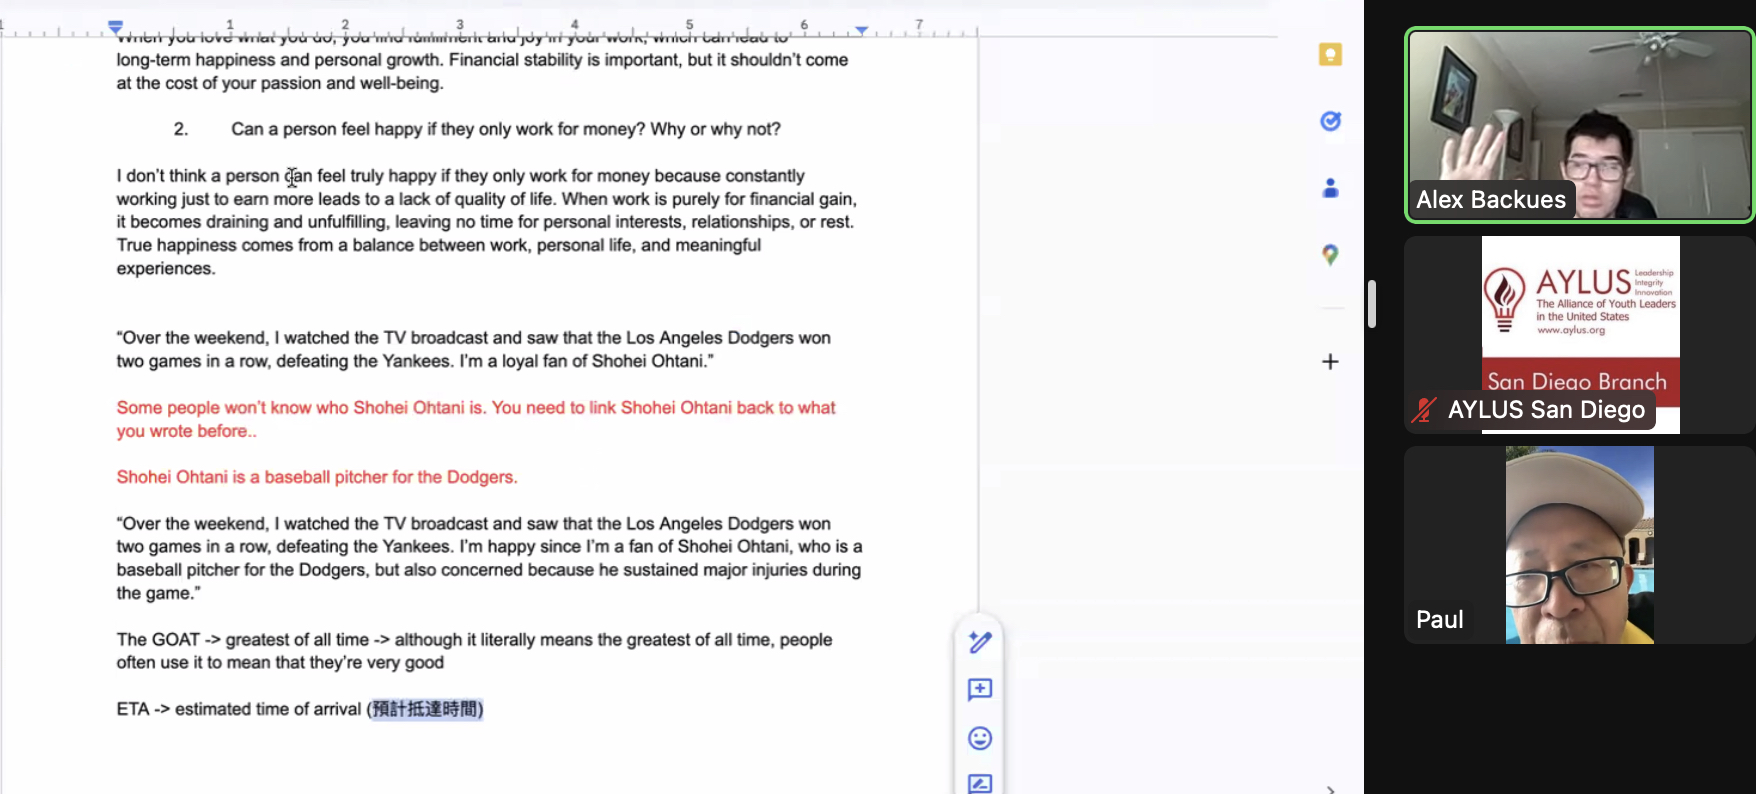Image resolution: width=1756 pixels, height=794 pixels.
Task: Click the muted microphone icon on AYLUS tile
Action: [x=1424, y=410]
